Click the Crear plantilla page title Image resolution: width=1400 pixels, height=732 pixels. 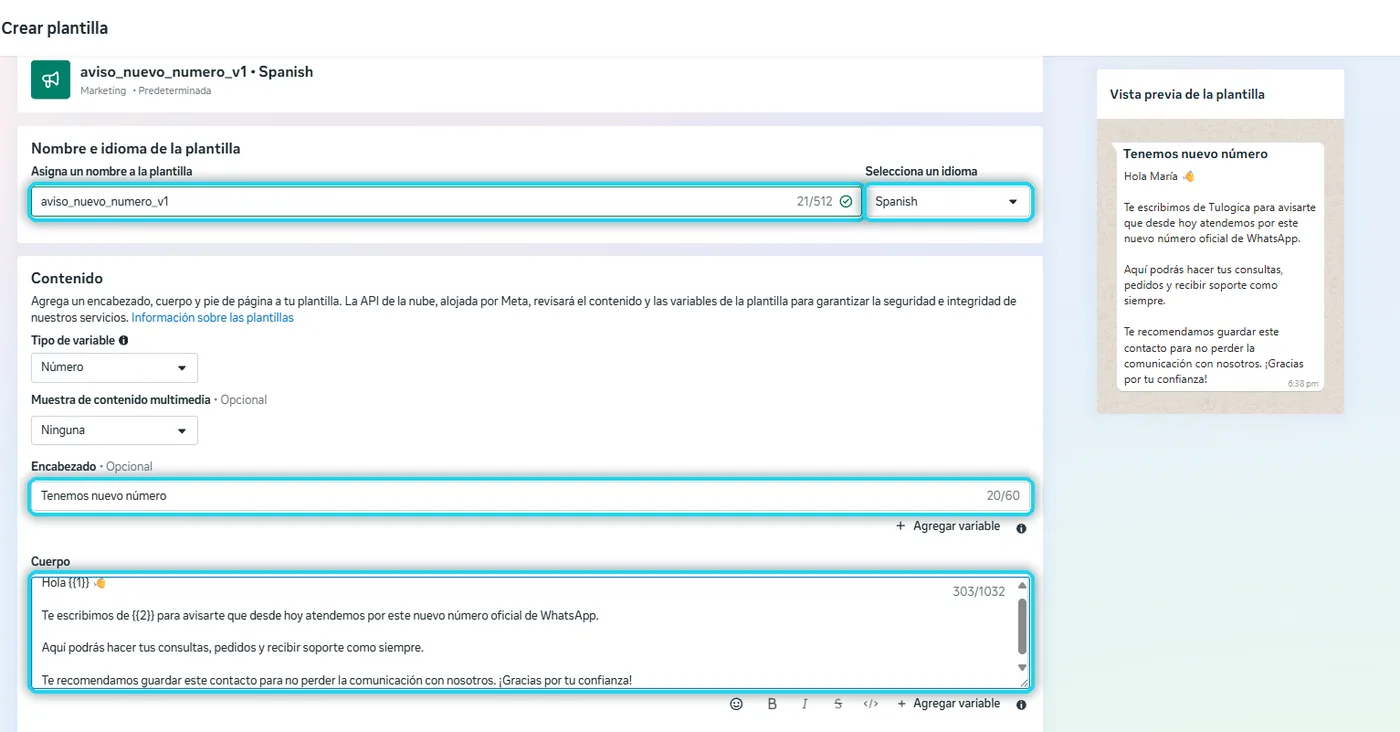[54, 28]
